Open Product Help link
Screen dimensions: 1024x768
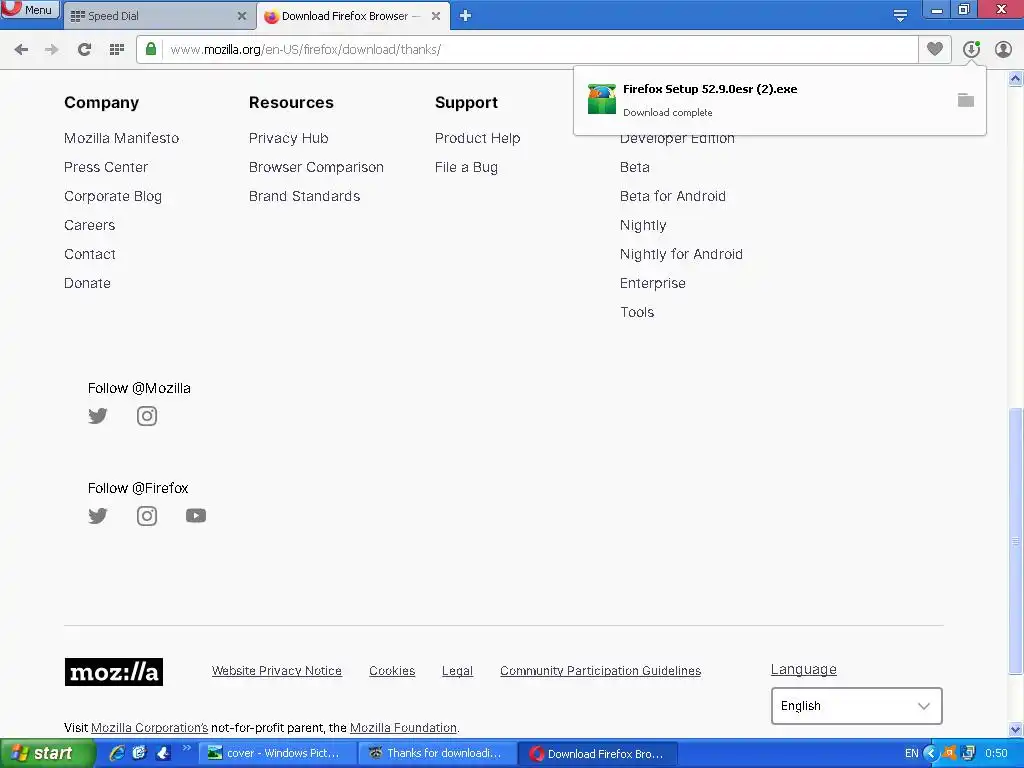(477, 138)
